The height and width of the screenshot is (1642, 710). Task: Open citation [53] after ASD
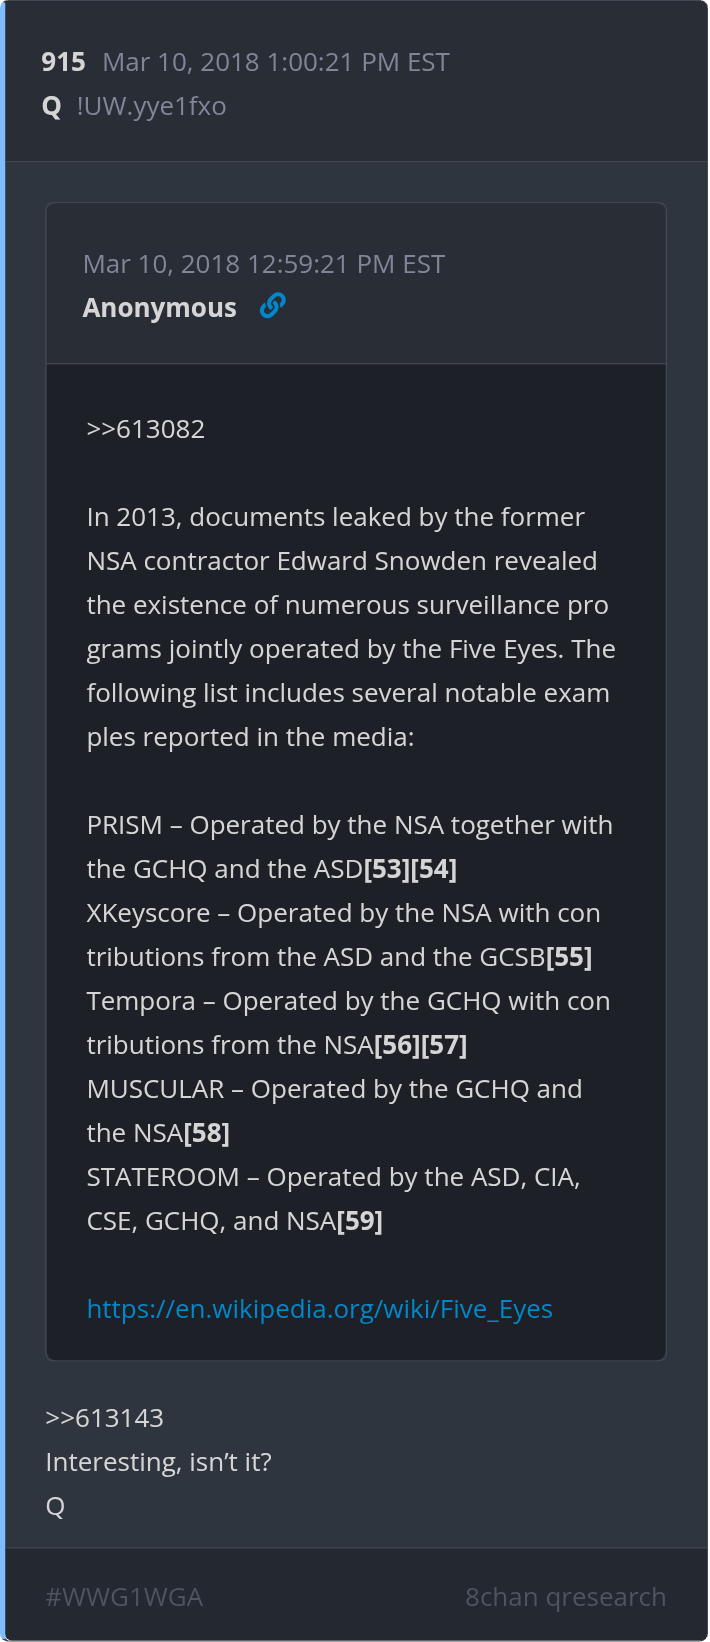pos(386,869)
